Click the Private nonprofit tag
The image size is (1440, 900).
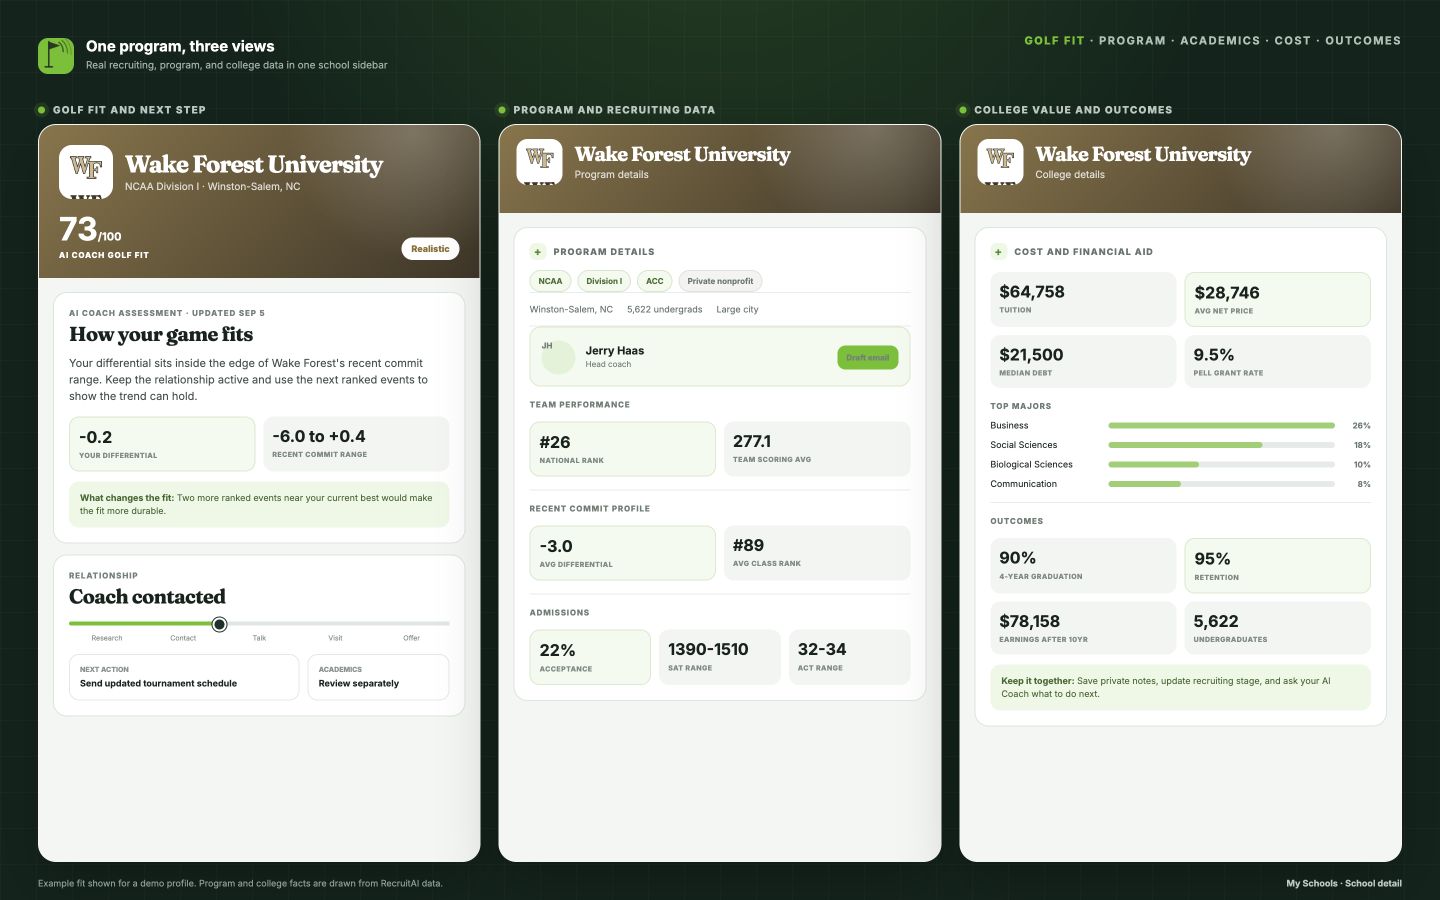click(720, 281)
